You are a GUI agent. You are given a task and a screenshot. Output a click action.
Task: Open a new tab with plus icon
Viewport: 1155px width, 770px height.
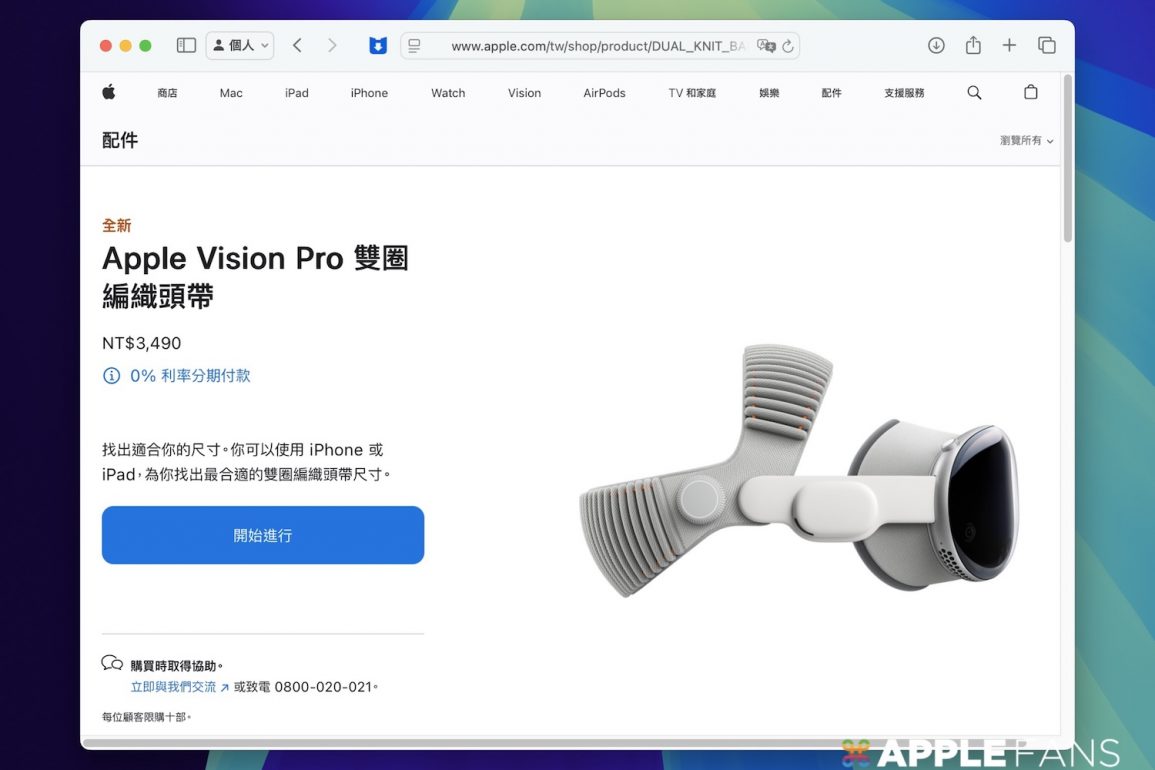pos(1009,45)
